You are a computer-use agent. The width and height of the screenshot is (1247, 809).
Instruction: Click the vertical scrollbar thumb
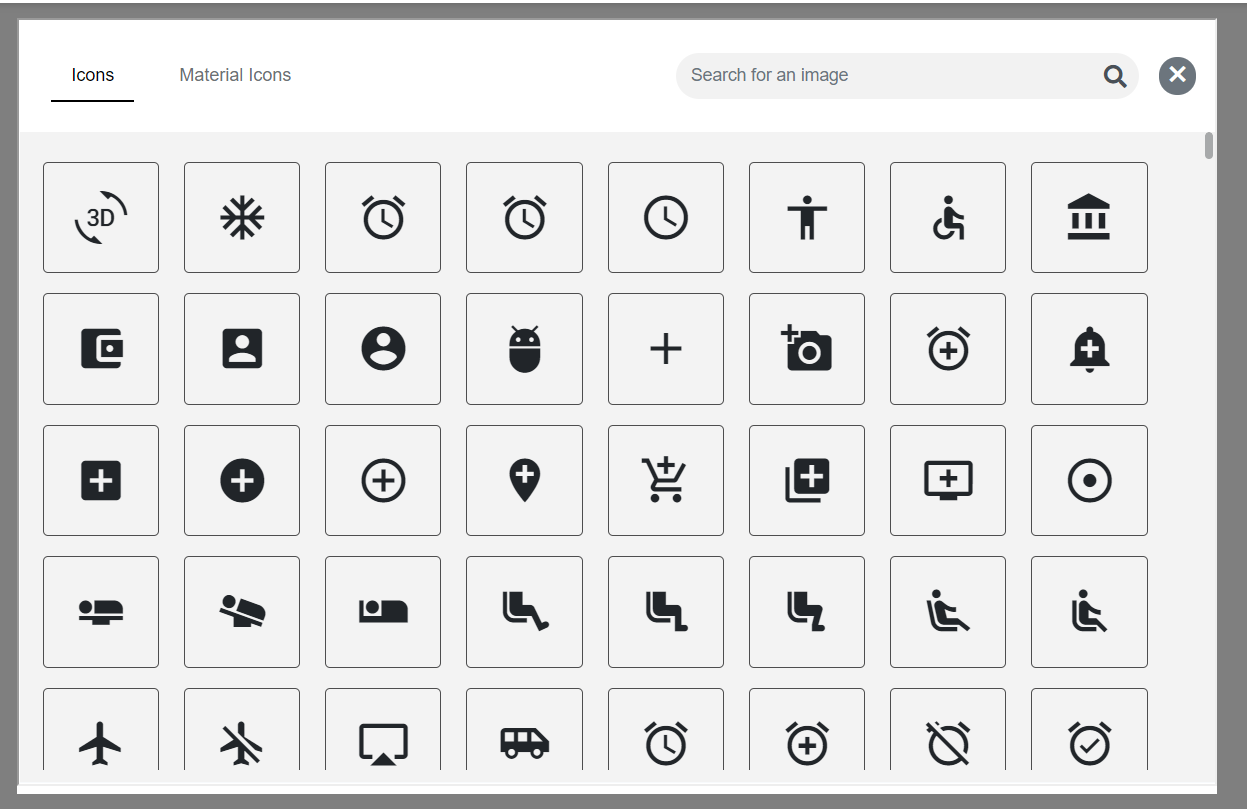(1209, 145)
